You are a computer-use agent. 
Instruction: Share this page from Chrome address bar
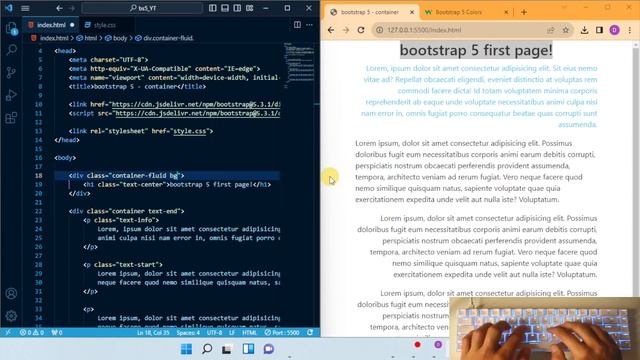pyautogui.click(x=551, y=30)
